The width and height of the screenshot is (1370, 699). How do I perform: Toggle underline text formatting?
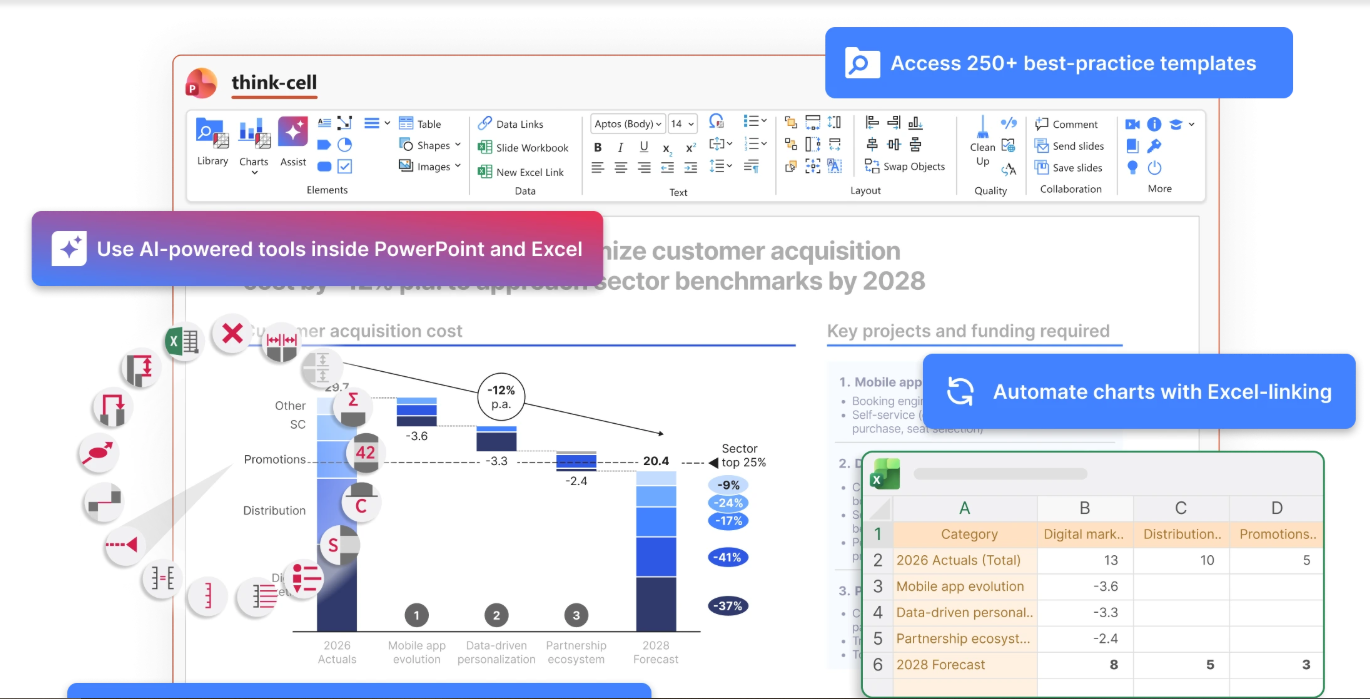(x=644, y=147)
